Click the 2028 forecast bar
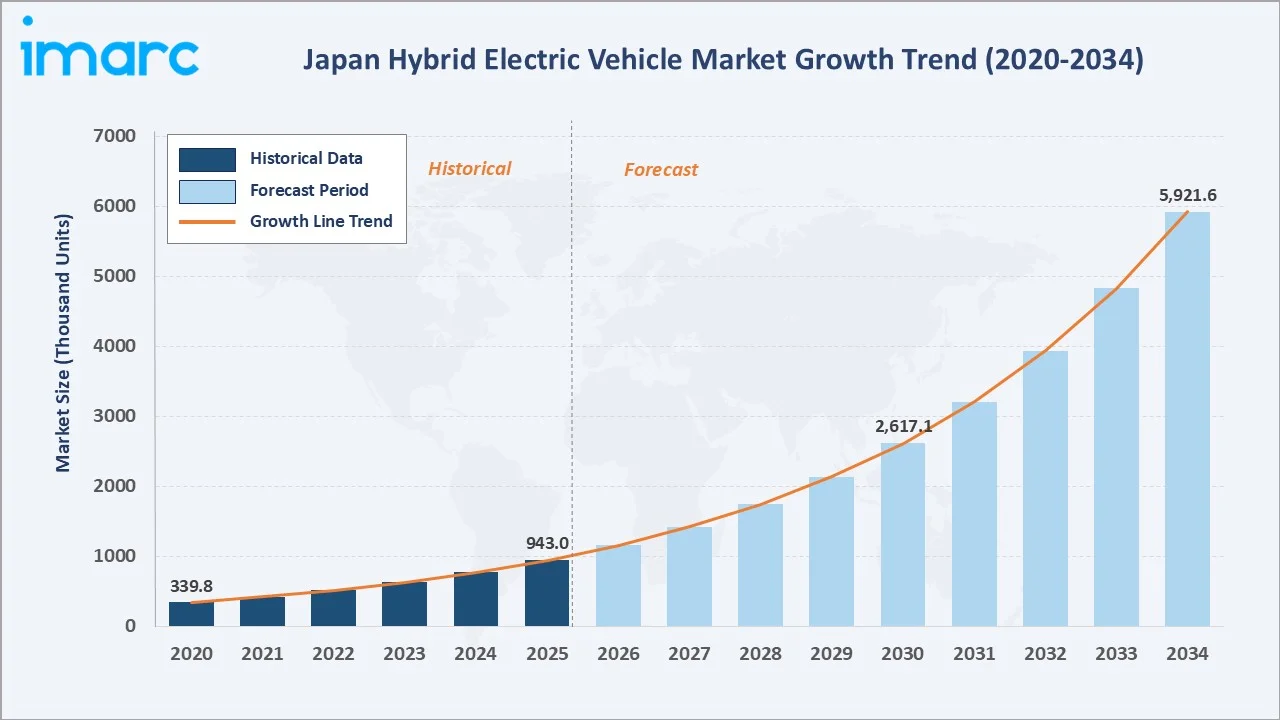 click(760, 565)
